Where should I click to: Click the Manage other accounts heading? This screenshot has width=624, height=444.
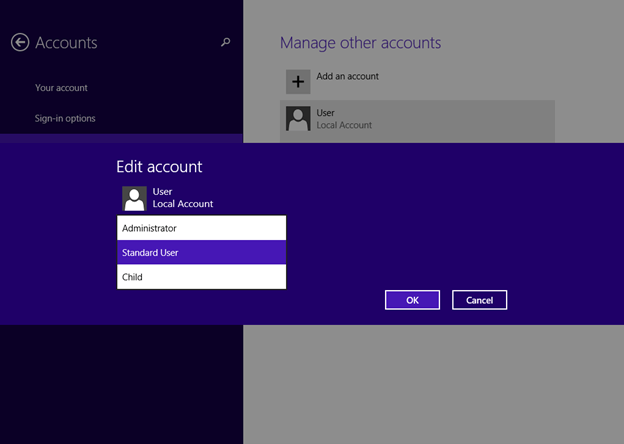(361, 43)
